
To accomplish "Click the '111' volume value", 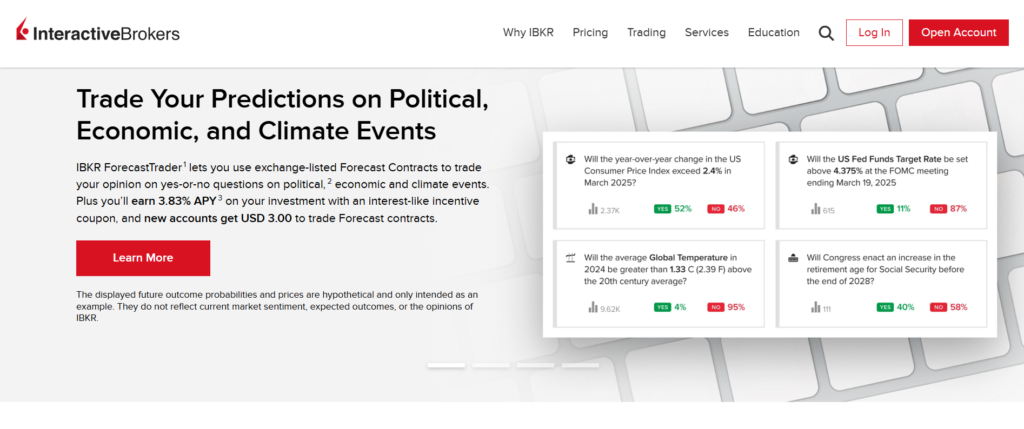I will pos(827,308).
